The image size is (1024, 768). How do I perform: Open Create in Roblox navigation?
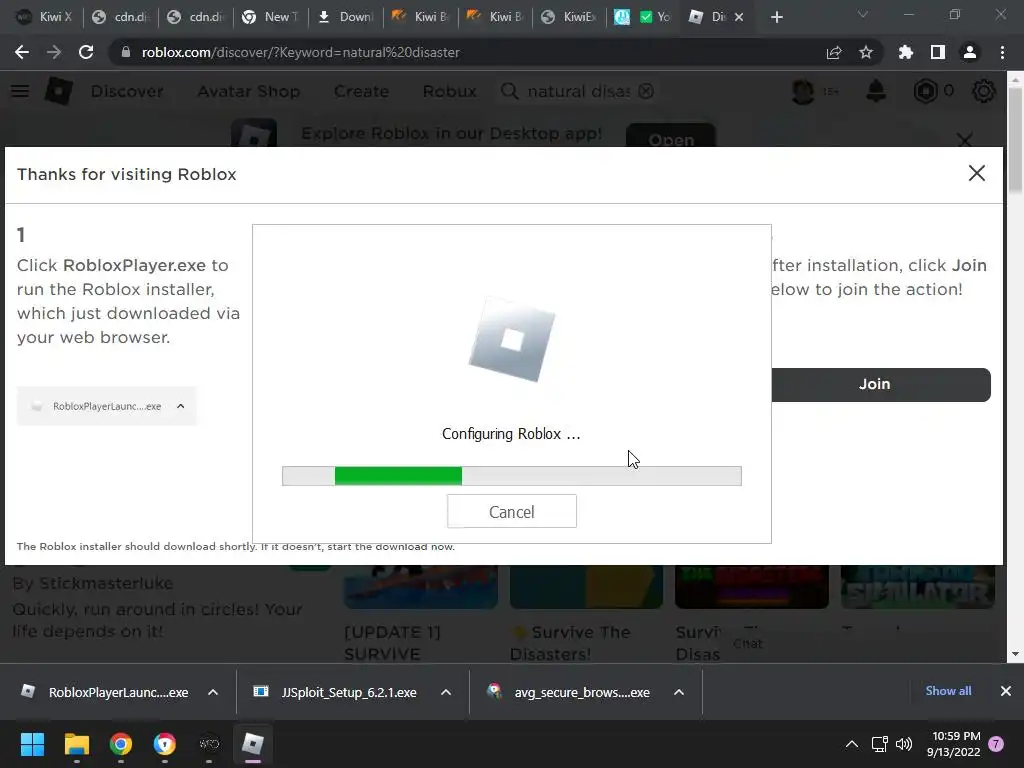(361, 91)
